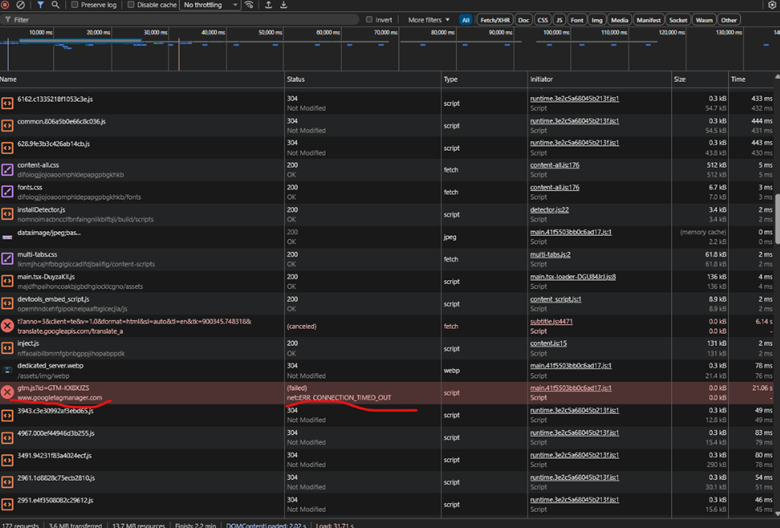
Task: Open the network search magnifier
Action: pos(57,5)
